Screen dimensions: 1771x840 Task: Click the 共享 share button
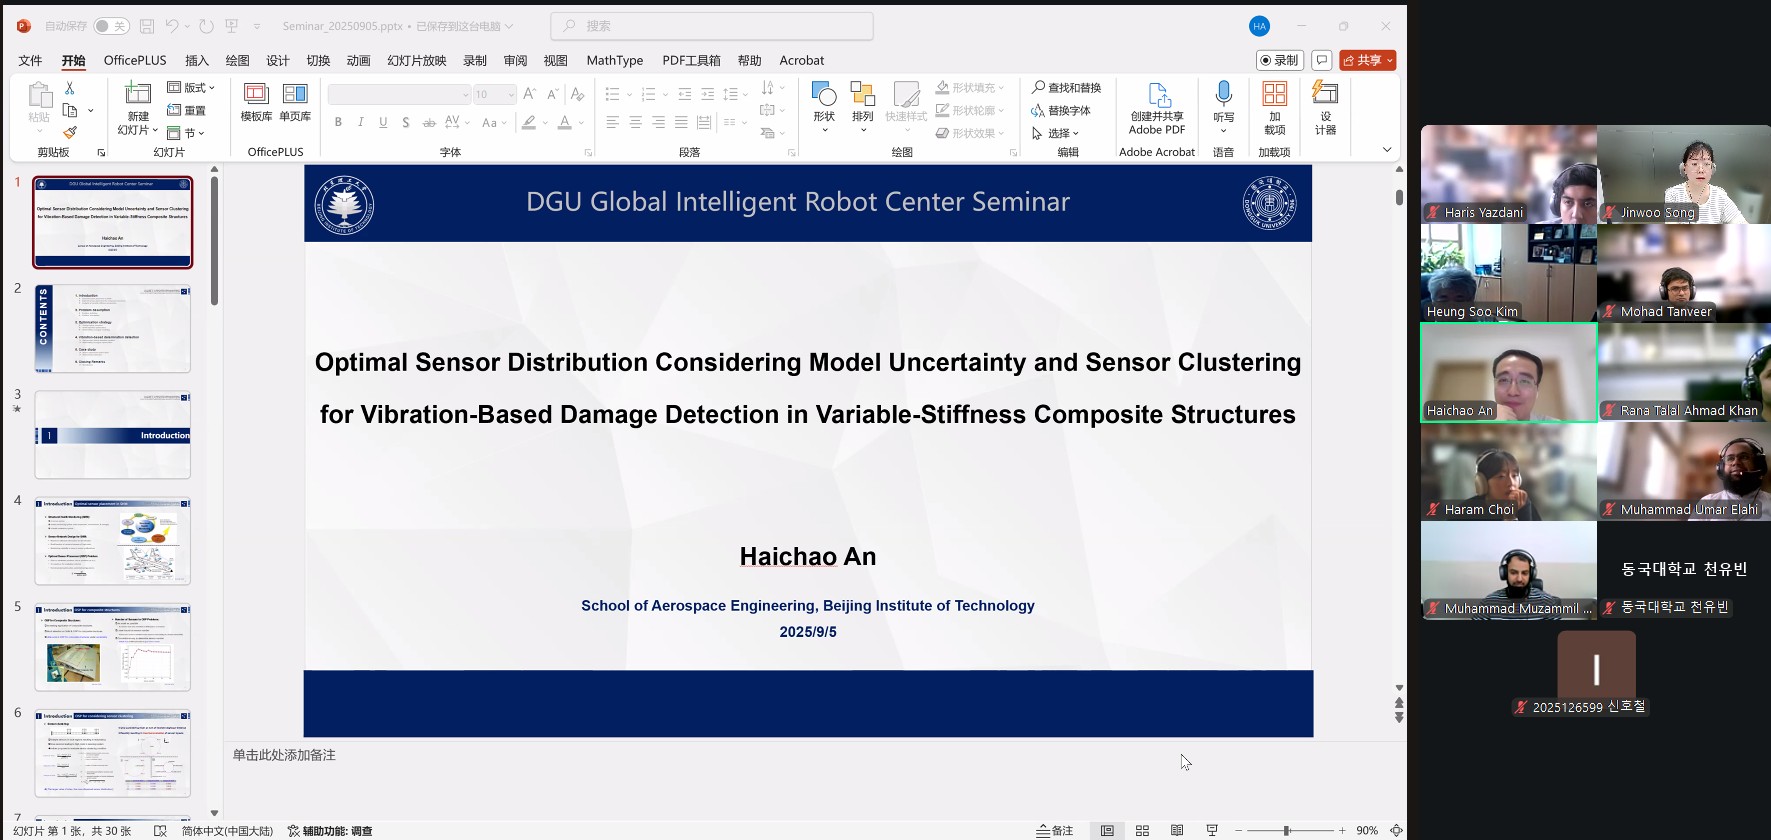[1367, 60]
